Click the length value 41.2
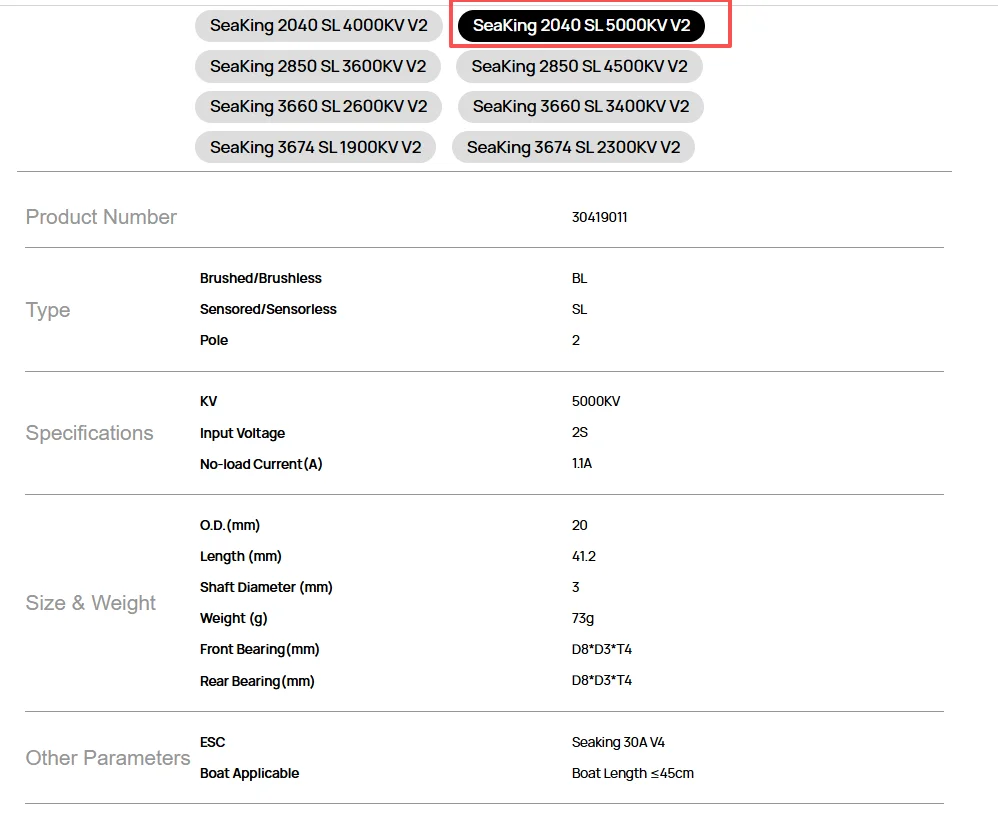The height and width of the screenshot is (815, 998). click(584, 556)
